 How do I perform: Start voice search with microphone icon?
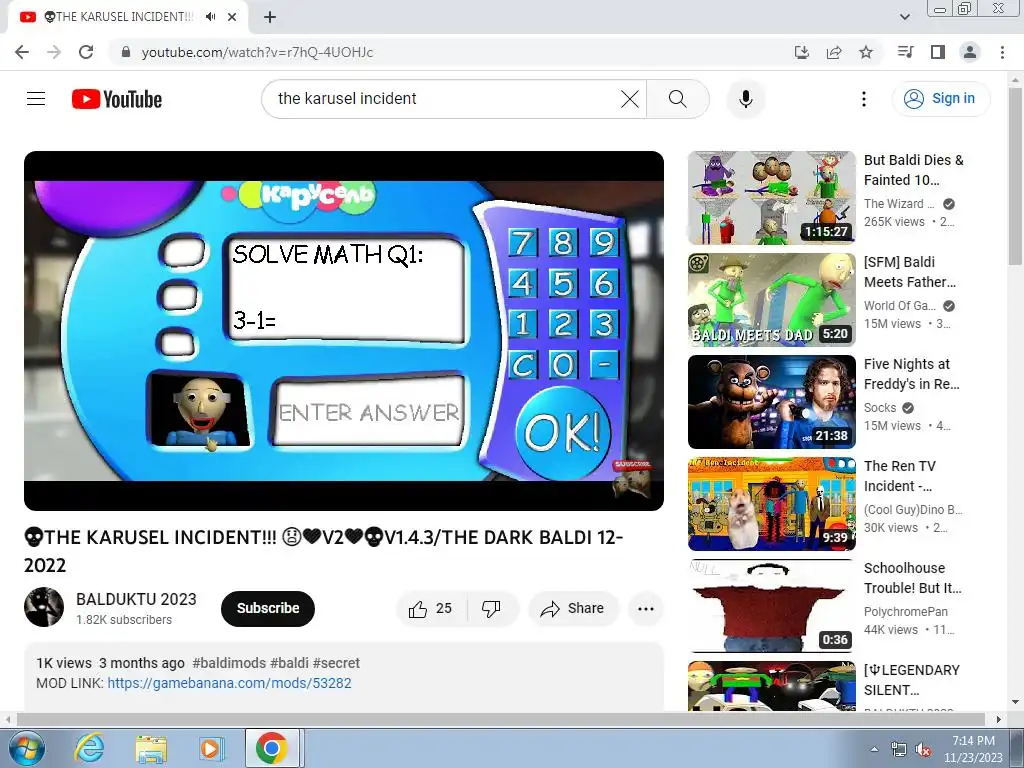tap(746, 99)
